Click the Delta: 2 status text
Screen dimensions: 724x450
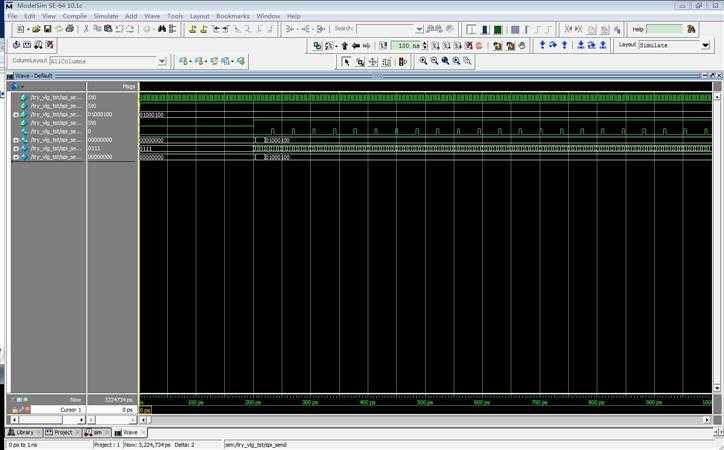tap(184, 444)
